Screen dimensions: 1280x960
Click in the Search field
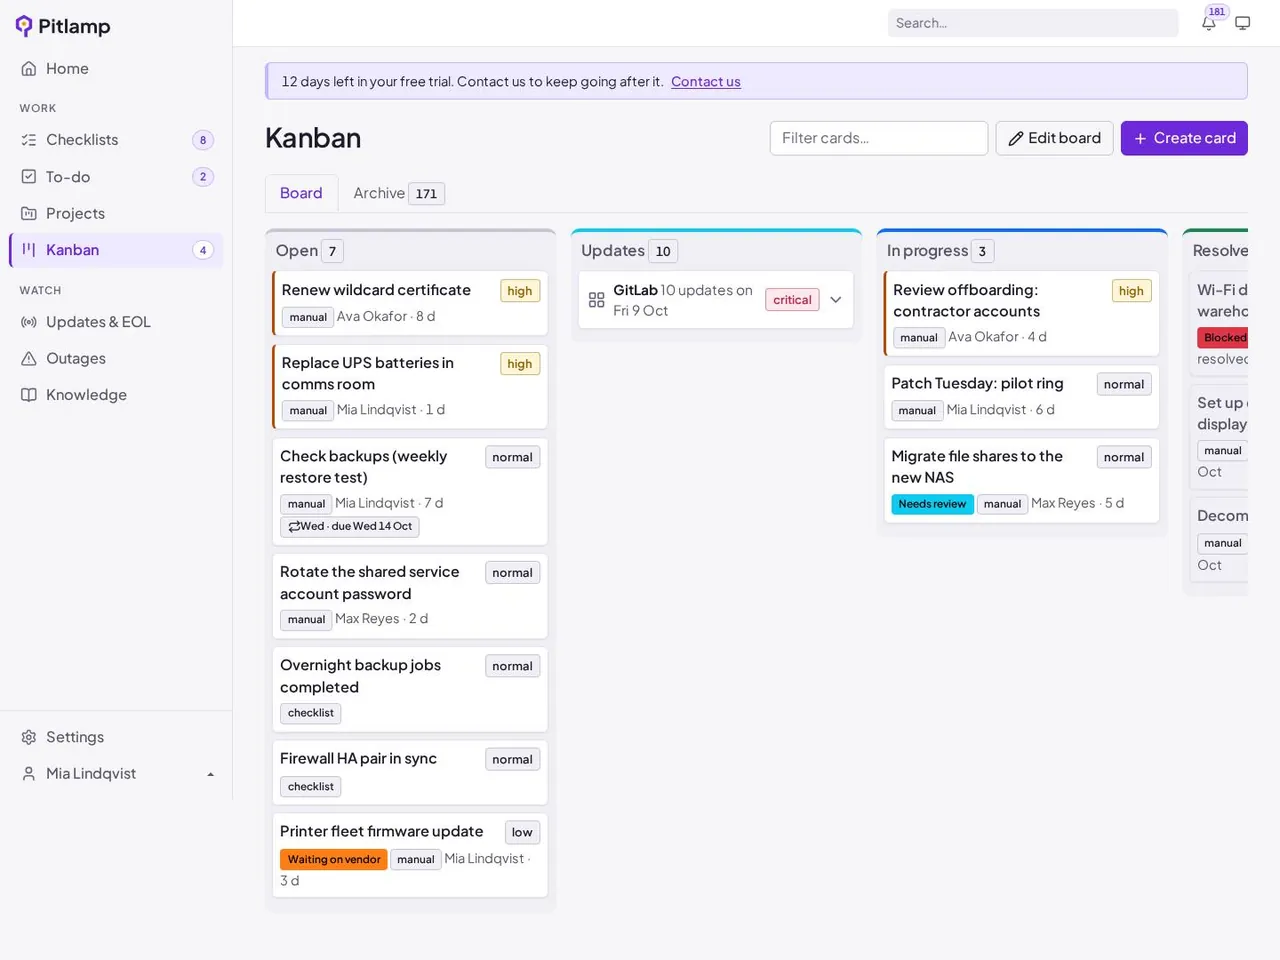[1033, 23]
